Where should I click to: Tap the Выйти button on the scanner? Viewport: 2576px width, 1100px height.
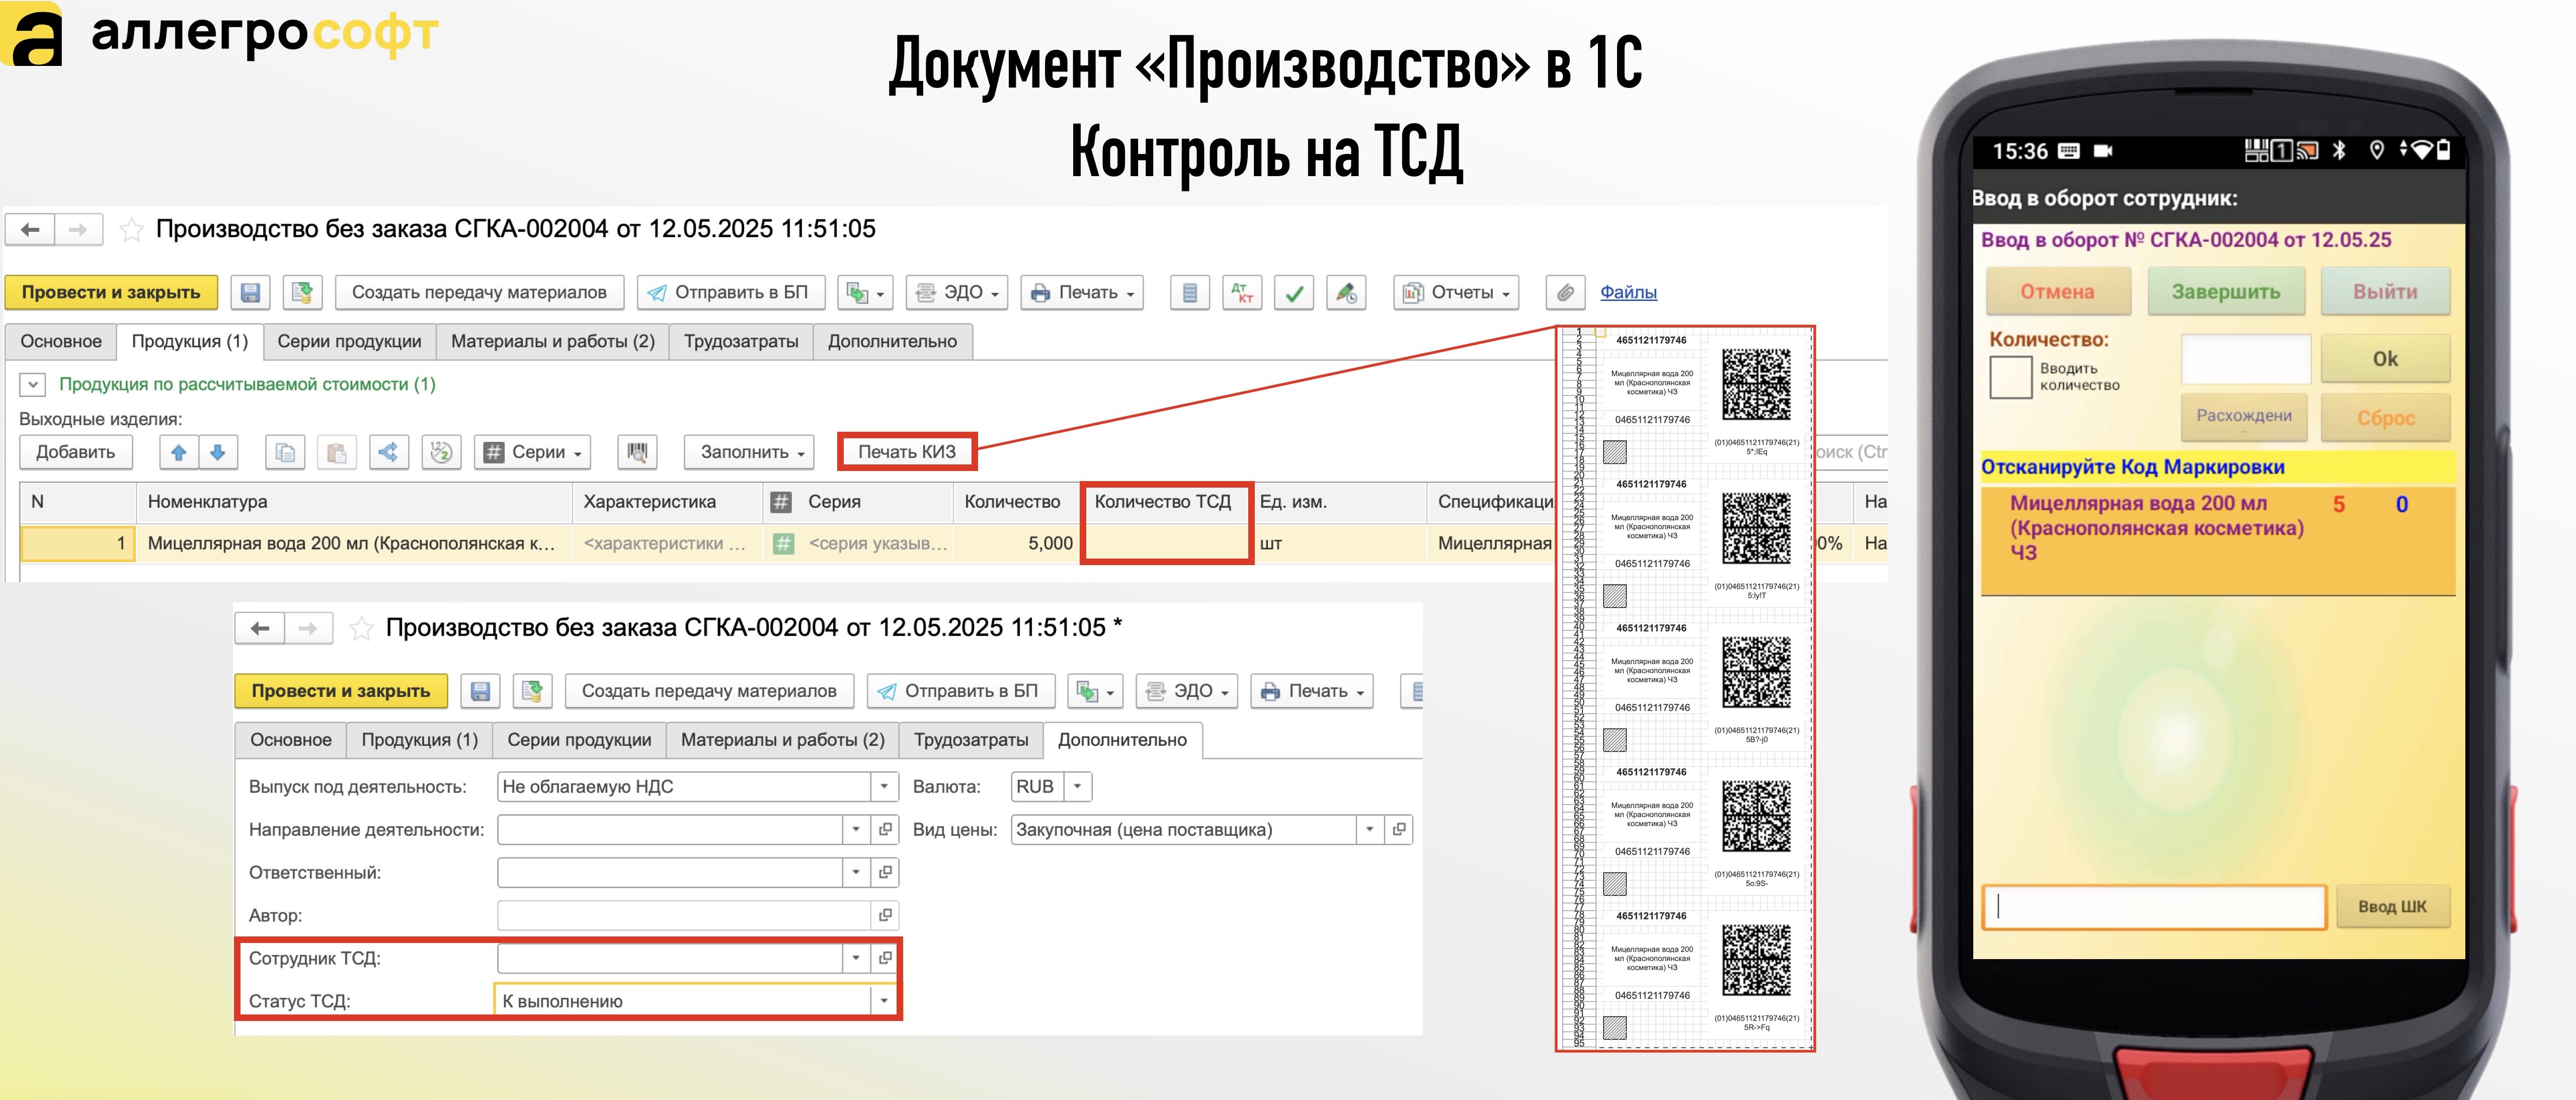click(x=2385, y=292)
